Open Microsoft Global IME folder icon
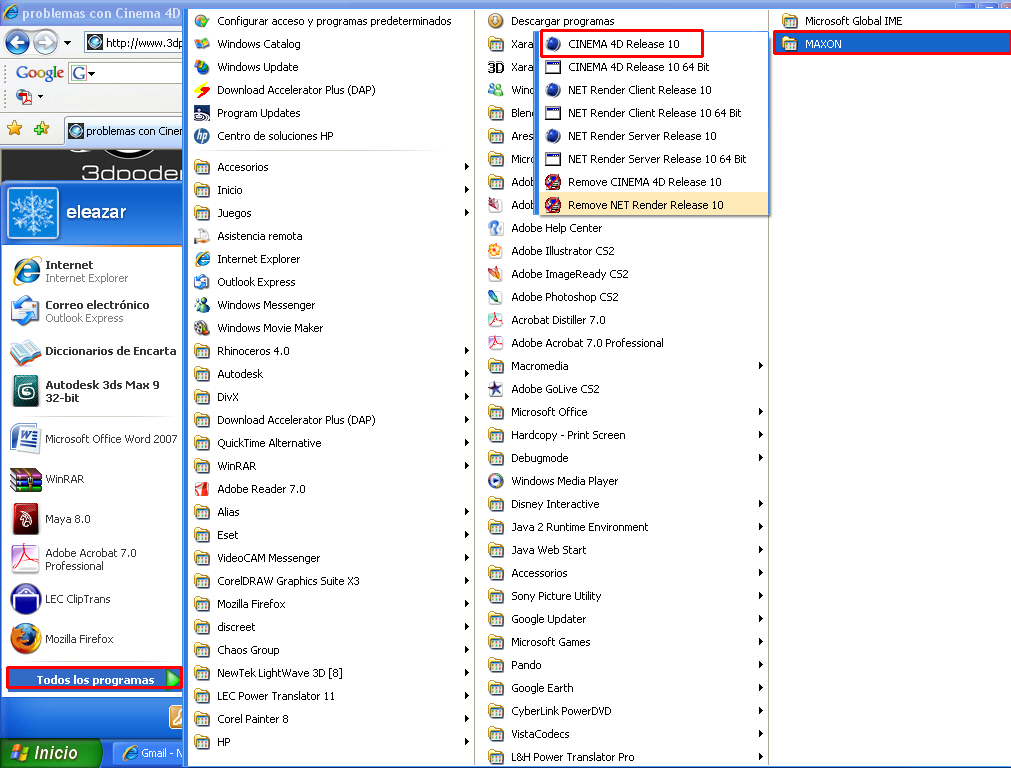Image resolution: width=1011 pixels, height=768 pixels. [x=790, y=21]
